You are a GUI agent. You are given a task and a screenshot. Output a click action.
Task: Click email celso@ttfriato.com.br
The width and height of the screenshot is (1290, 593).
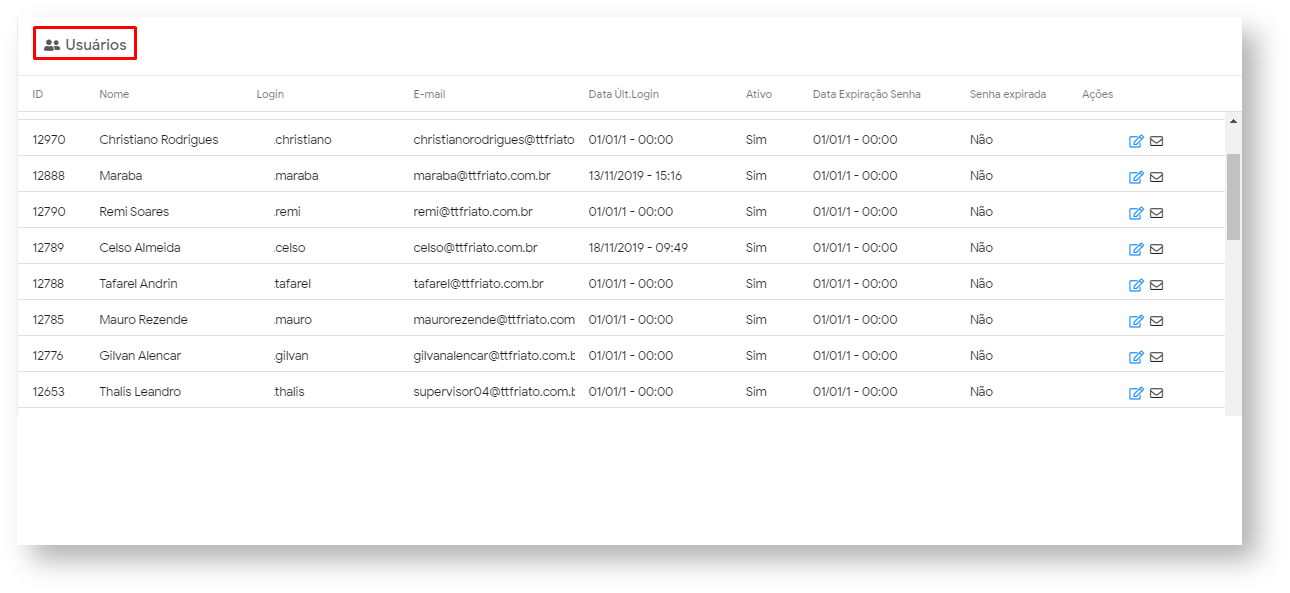(475, 248)
